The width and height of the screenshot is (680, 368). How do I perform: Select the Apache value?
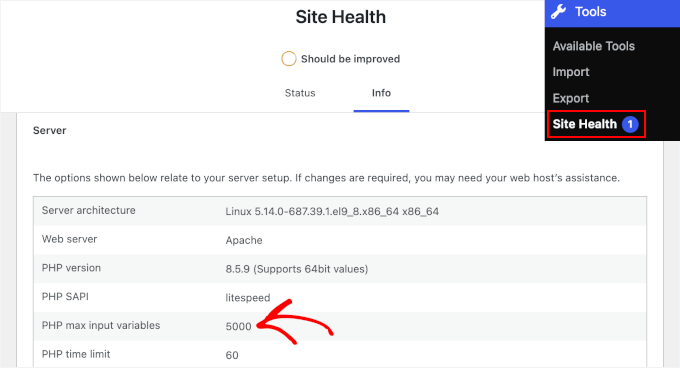(244, 241)
